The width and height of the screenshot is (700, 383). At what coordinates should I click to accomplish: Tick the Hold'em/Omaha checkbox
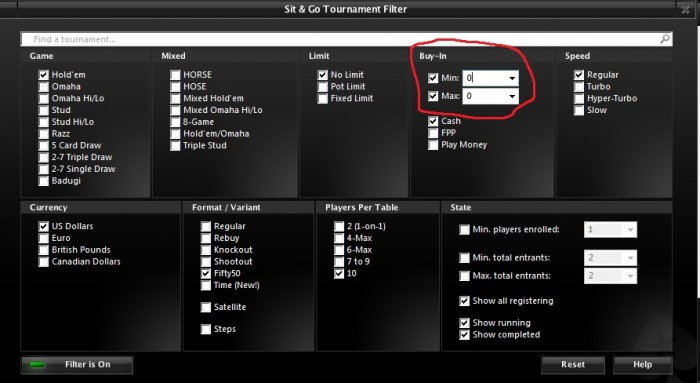[x=175, y=134]
